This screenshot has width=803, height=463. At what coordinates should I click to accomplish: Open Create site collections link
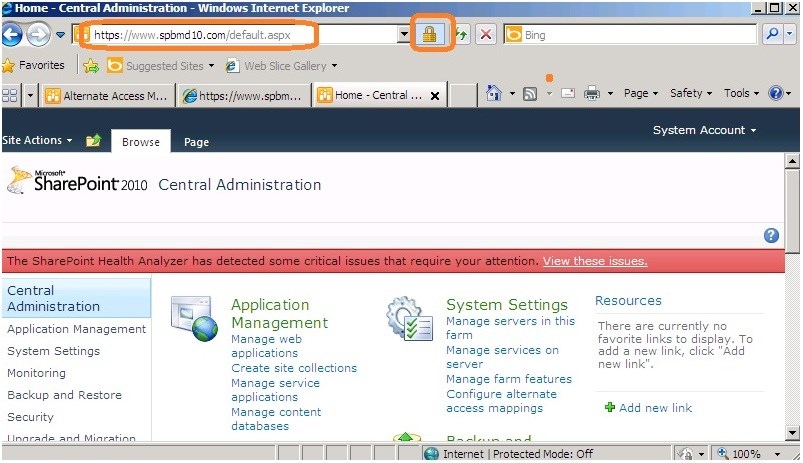pos(294,368)
